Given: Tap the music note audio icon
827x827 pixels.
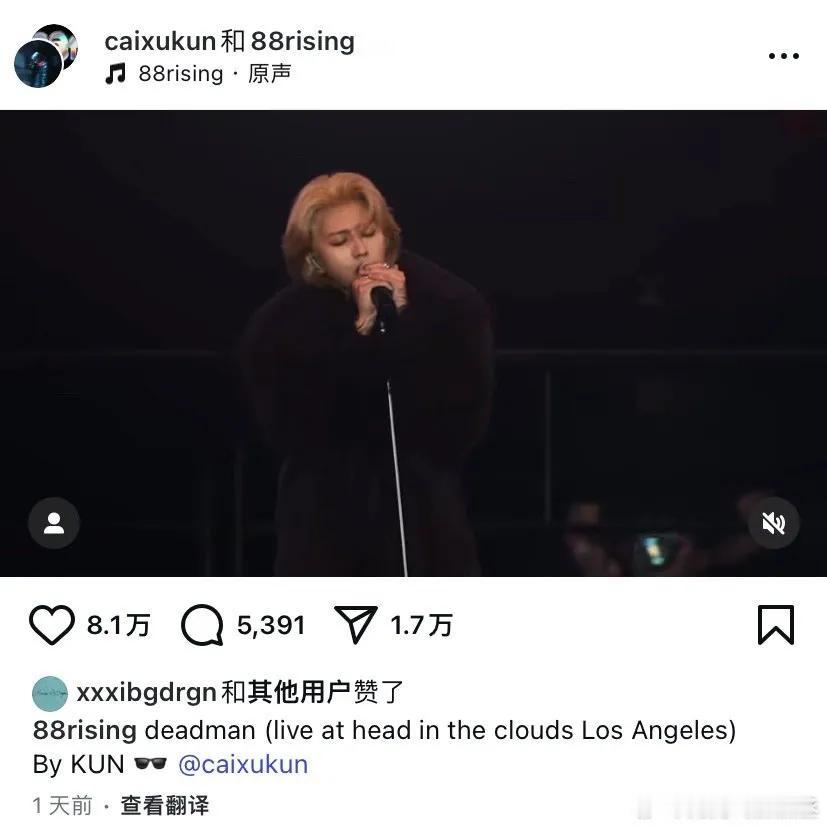Looking at the screenshot, I should 116,74.
